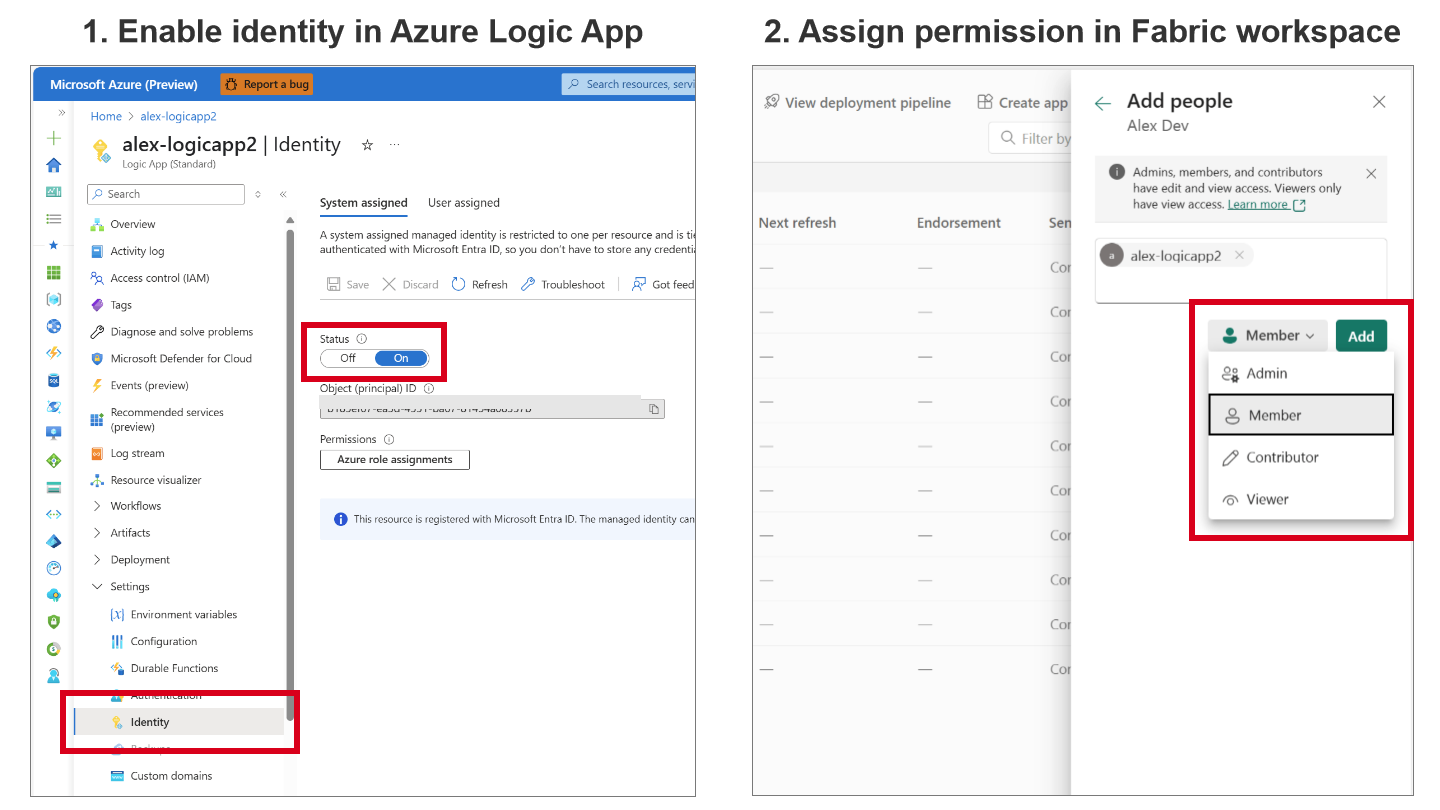Click the plus Create a resource icon
The image size is (1440, 810).
coord(54,138)
